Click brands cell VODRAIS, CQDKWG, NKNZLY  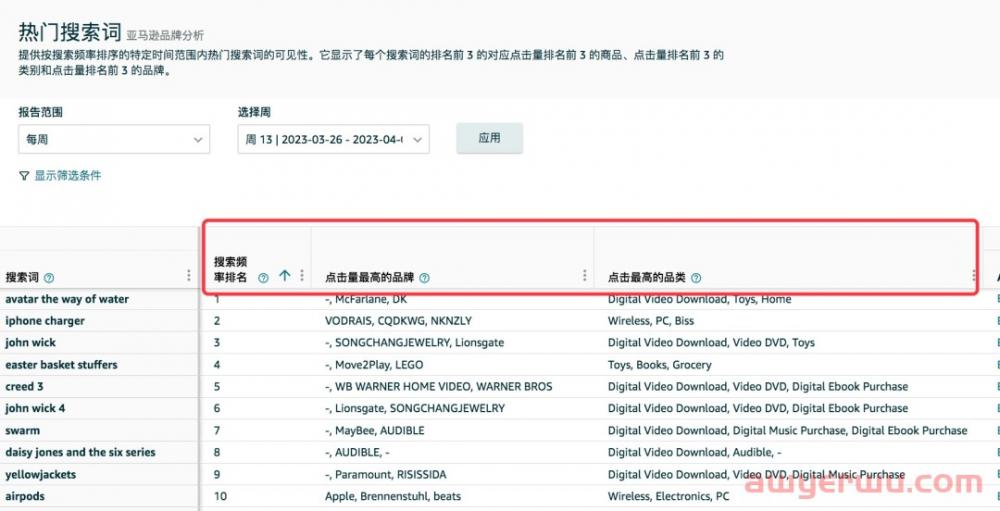(399, 321)
